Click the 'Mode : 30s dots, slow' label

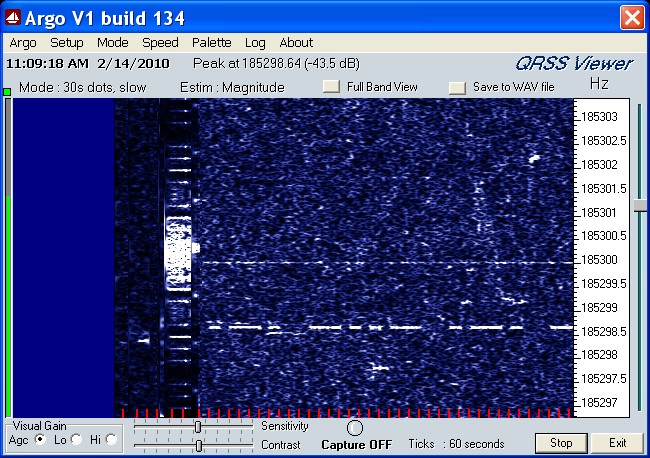pyautogui.click(x=82, y=87)
